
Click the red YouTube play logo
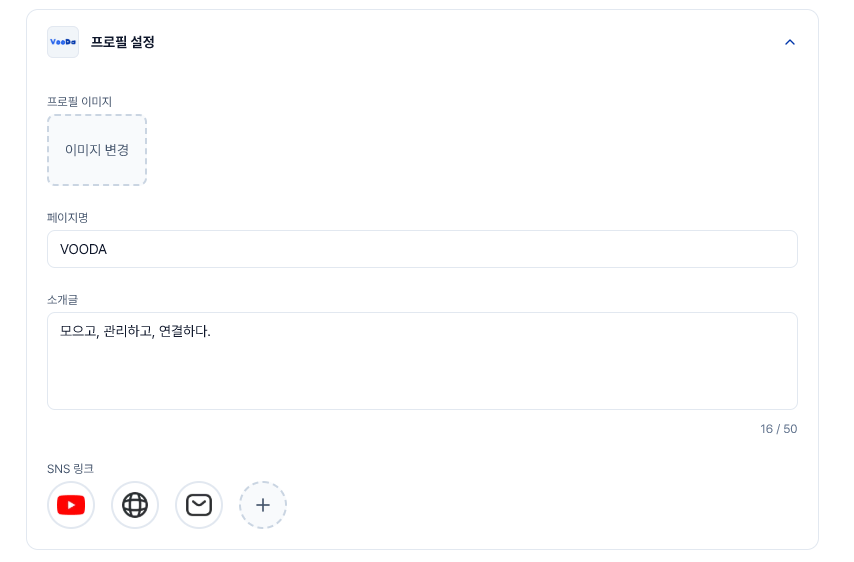(x=71, y=505)
